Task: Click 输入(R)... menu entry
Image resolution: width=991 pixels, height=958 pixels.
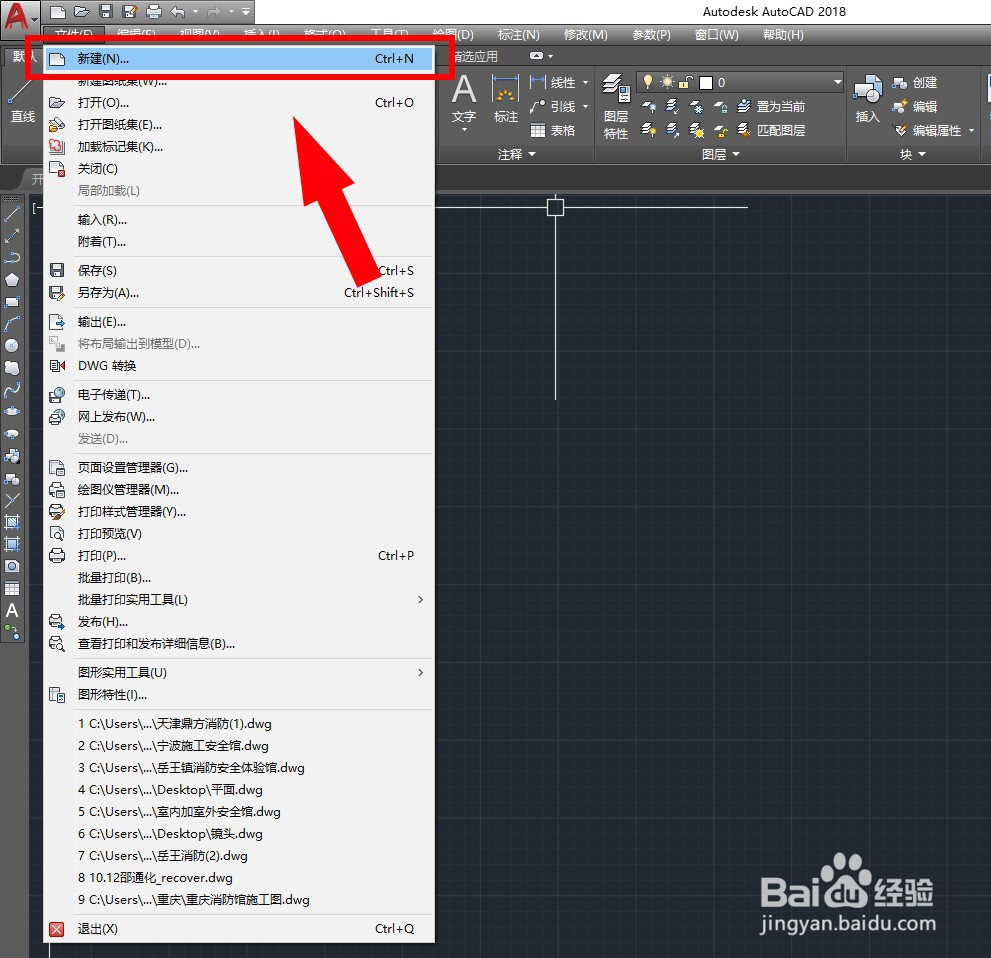Action: 240,220
